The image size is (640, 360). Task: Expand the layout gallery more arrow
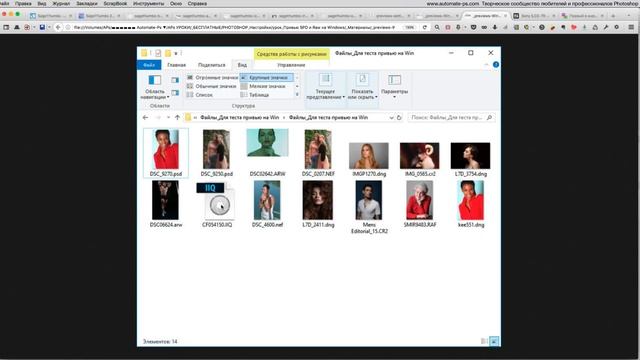click(x=297, y=95)
